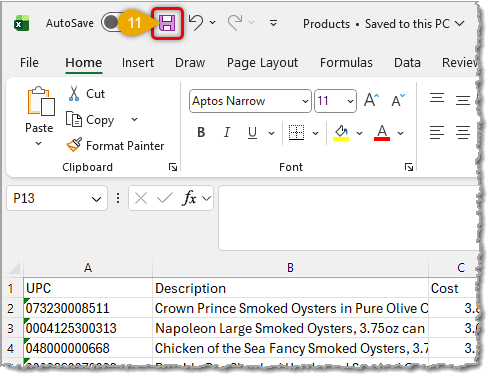Expand the underline style dropdown arrow

(x=272, y=133)
